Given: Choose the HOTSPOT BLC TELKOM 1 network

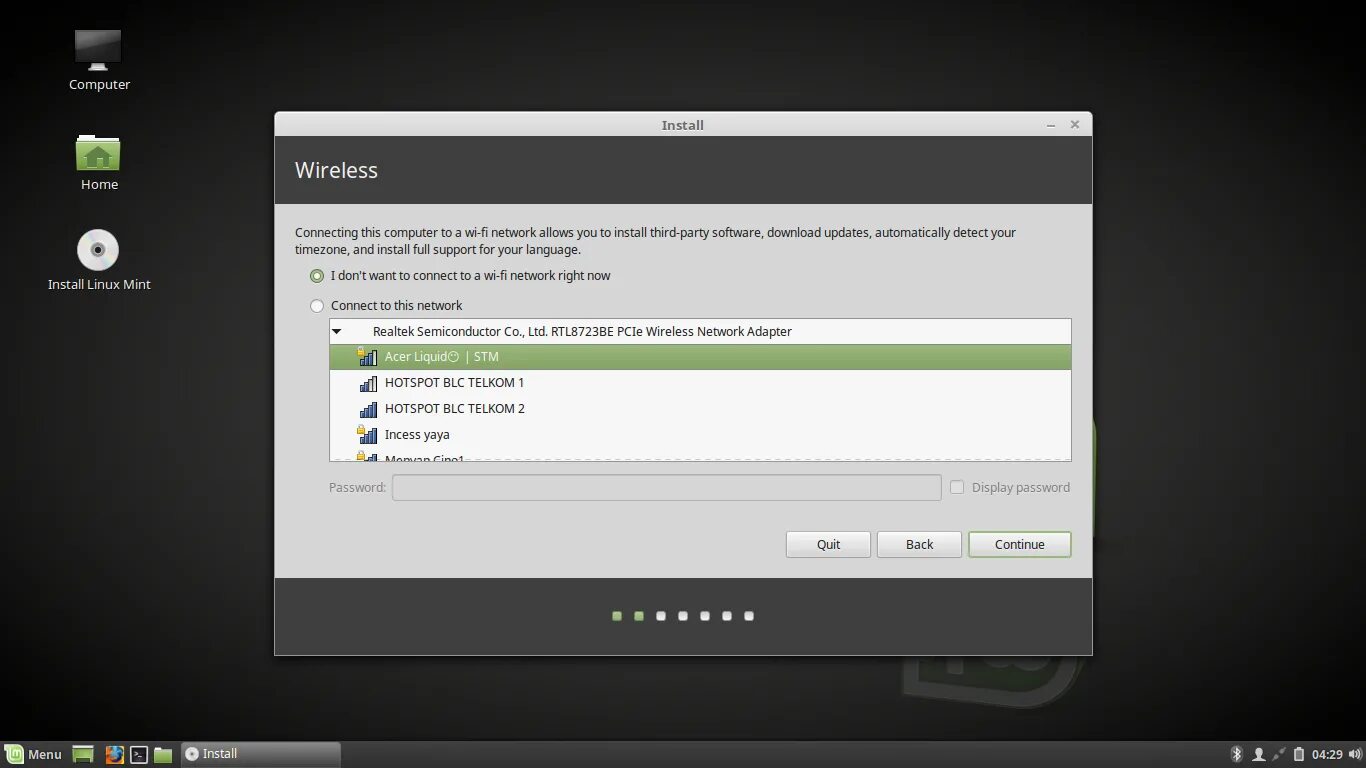Looking at the screenshot, I should coord(700,383).
